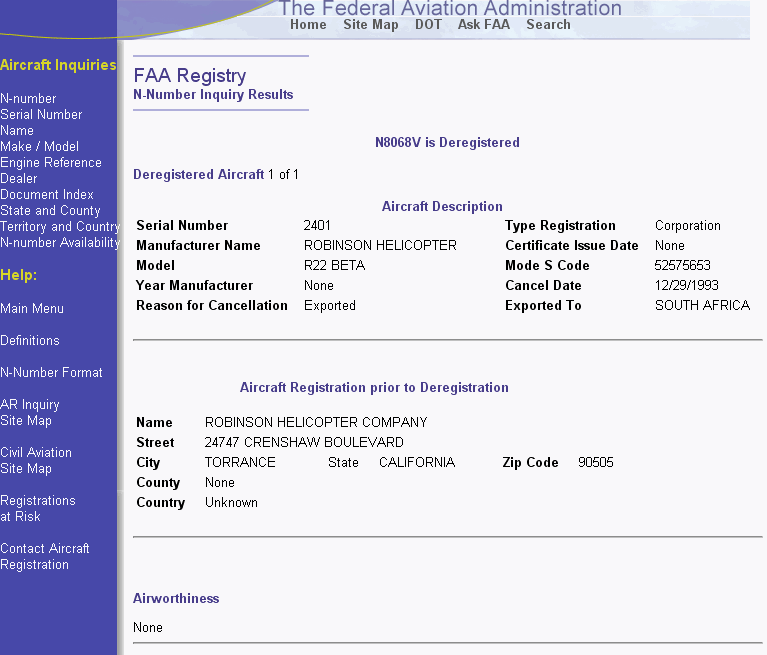Open the N-number inquiry link
The width and height of the screenshot is (767, 655).
[28, 99]
